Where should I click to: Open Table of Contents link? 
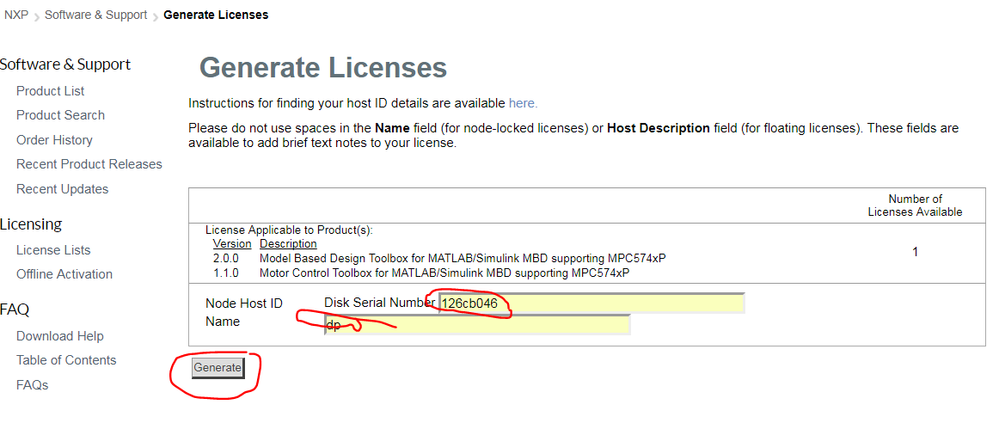point(66,361)
